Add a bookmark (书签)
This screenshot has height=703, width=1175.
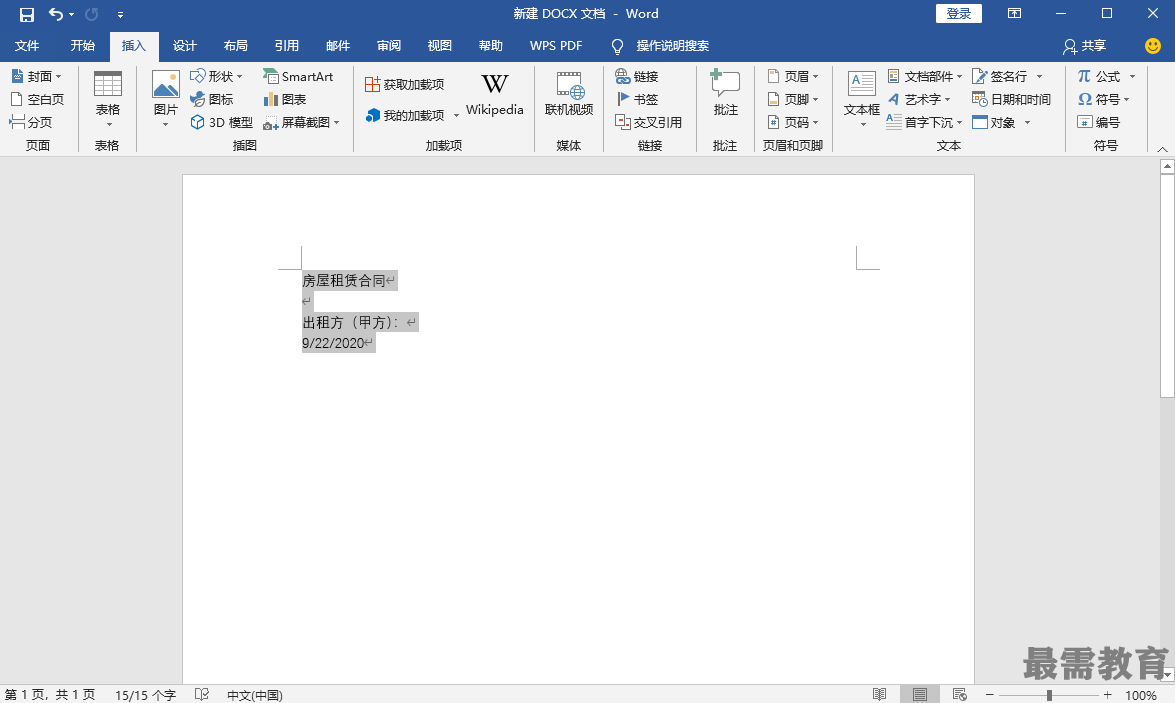(636, 99)
